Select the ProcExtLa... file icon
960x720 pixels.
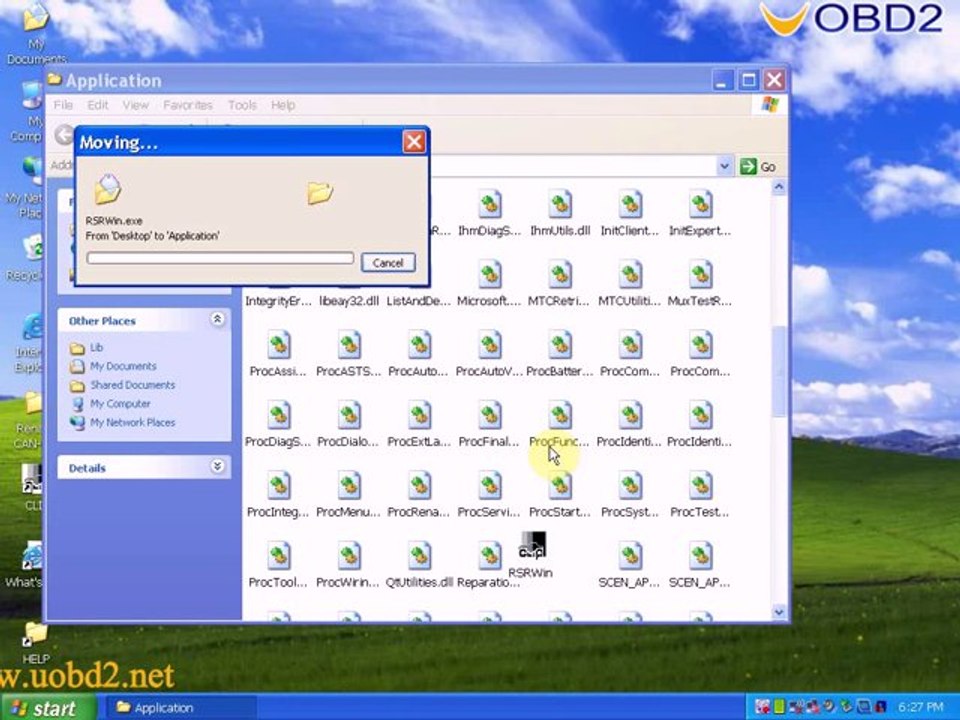coord(419,416)
